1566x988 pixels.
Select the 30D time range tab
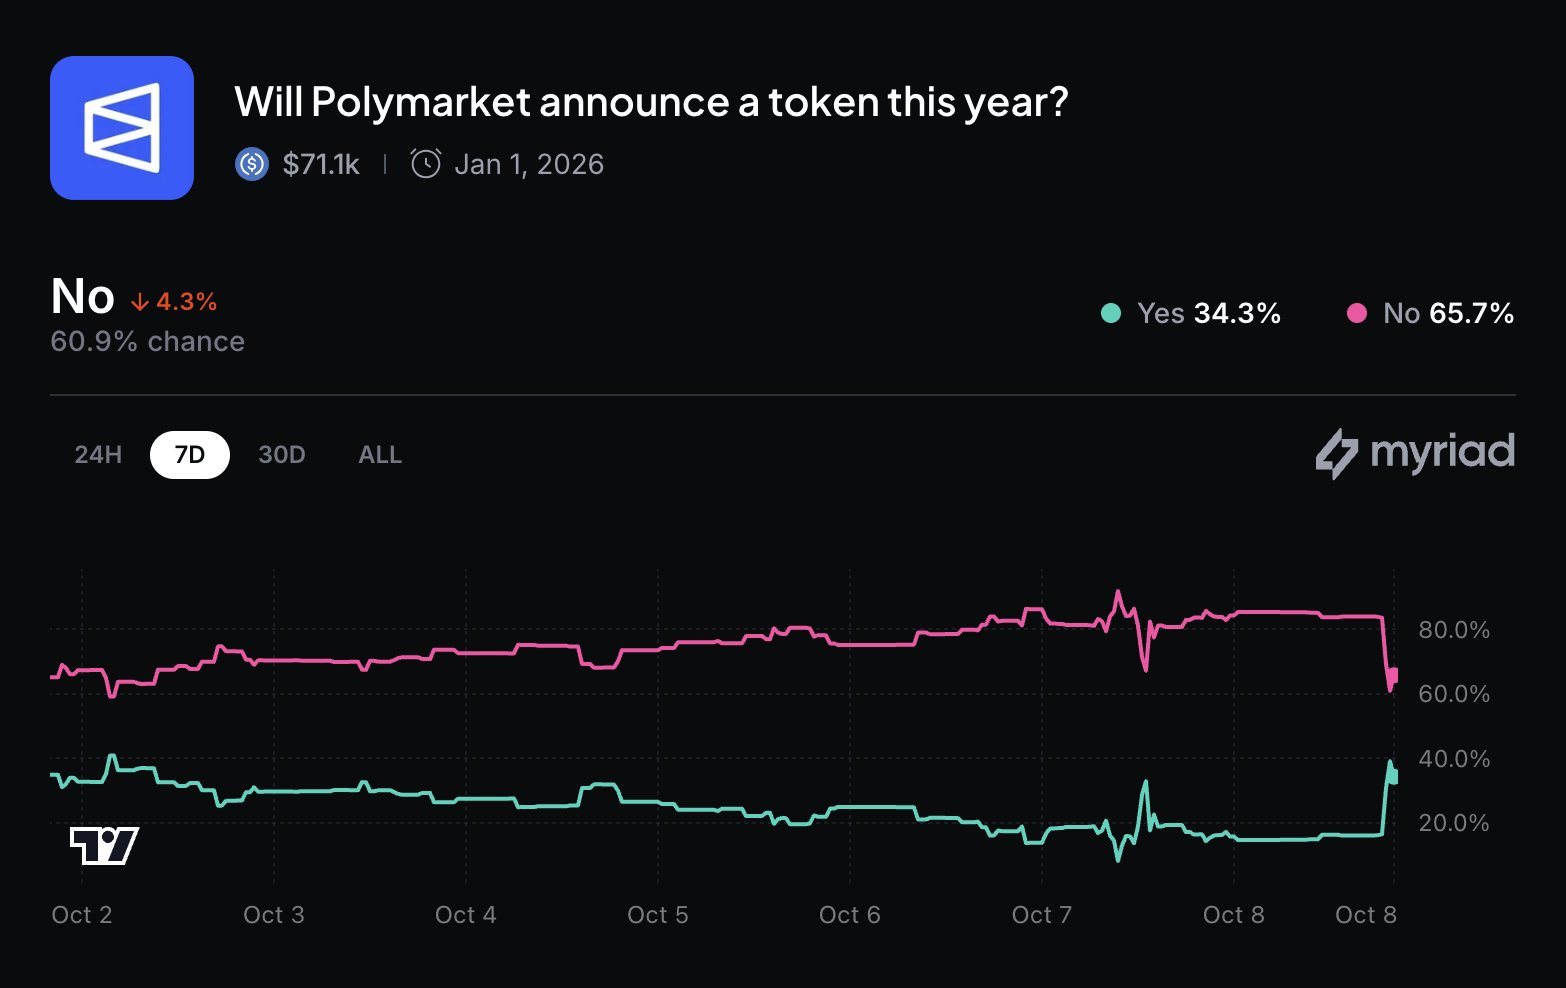pos(281,454)
